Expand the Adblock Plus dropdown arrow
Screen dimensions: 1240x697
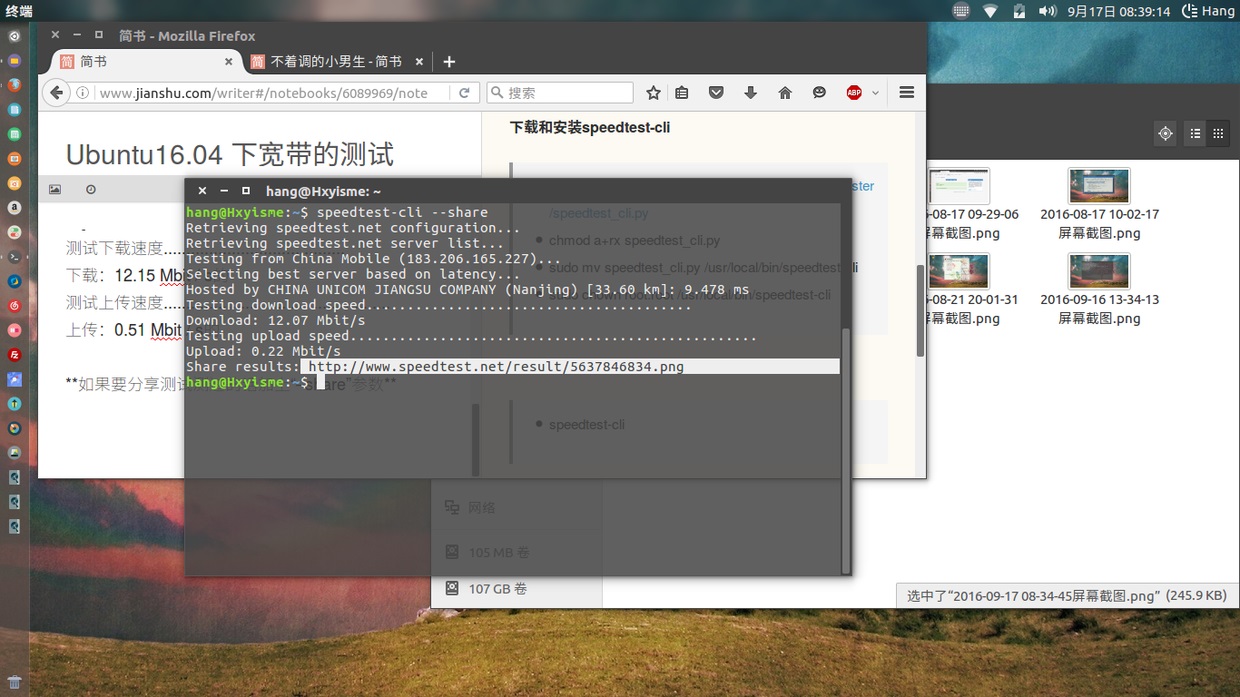(x=875, y=93)
